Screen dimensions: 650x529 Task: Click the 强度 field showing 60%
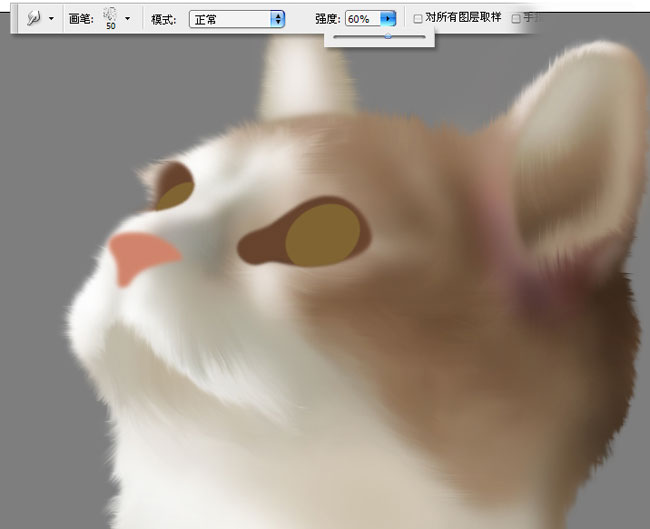361,18
